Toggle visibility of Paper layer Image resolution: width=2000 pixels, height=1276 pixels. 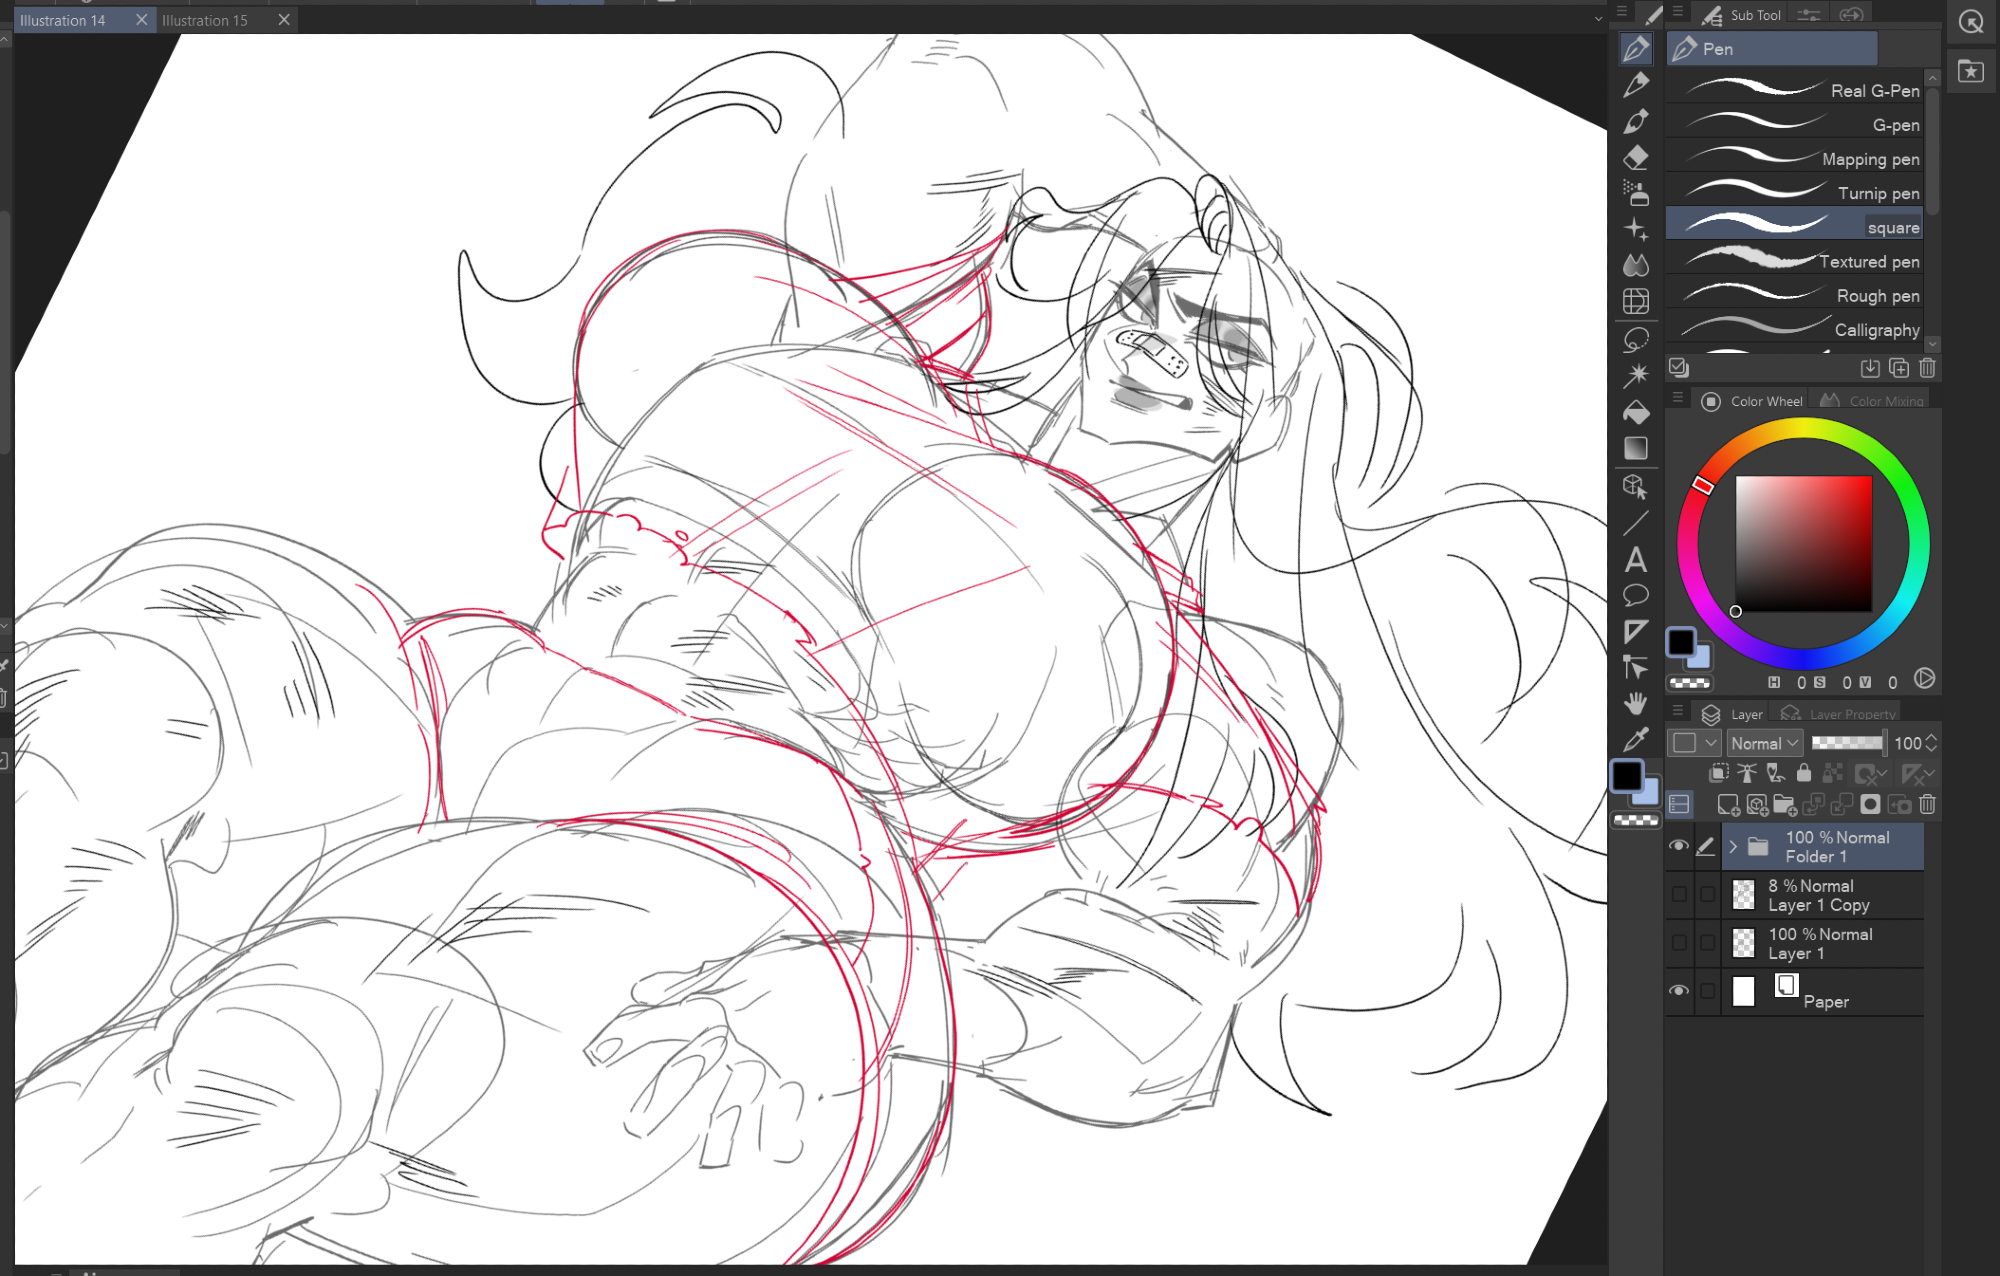1679,990
